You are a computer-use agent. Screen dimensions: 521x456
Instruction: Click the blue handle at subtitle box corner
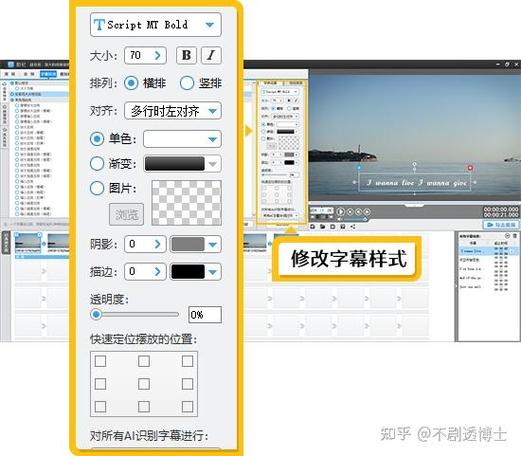(359, 167)
